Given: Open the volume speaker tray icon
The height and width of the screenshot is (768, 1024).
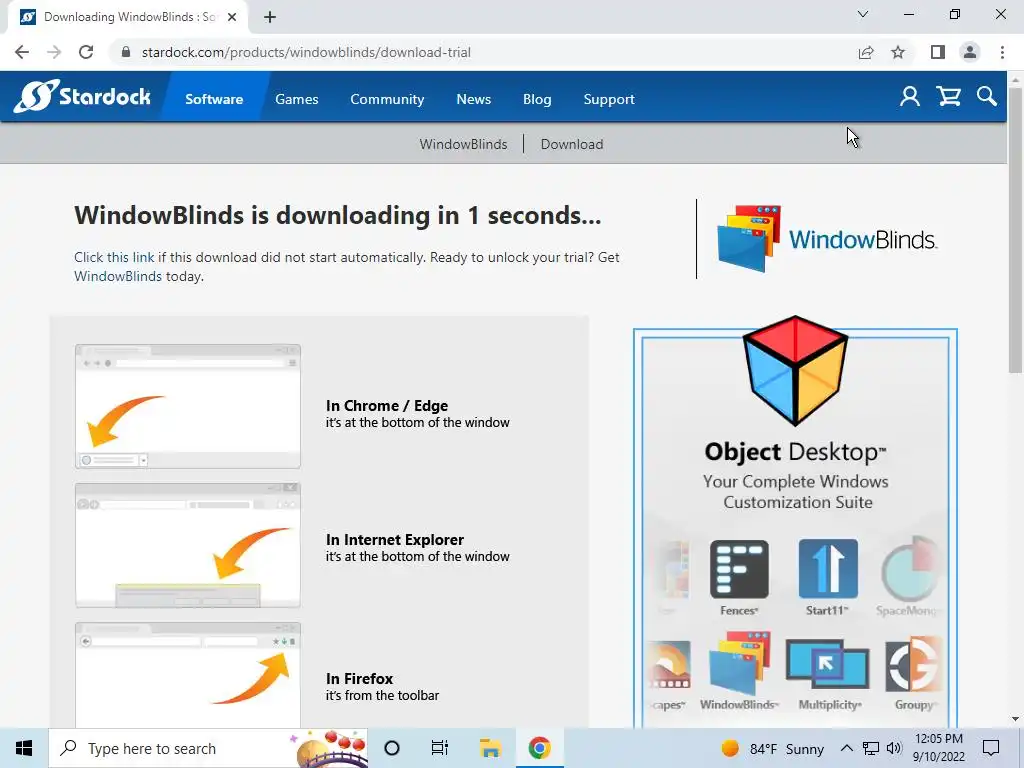Looking at the screenshot, I should point(894,748).
